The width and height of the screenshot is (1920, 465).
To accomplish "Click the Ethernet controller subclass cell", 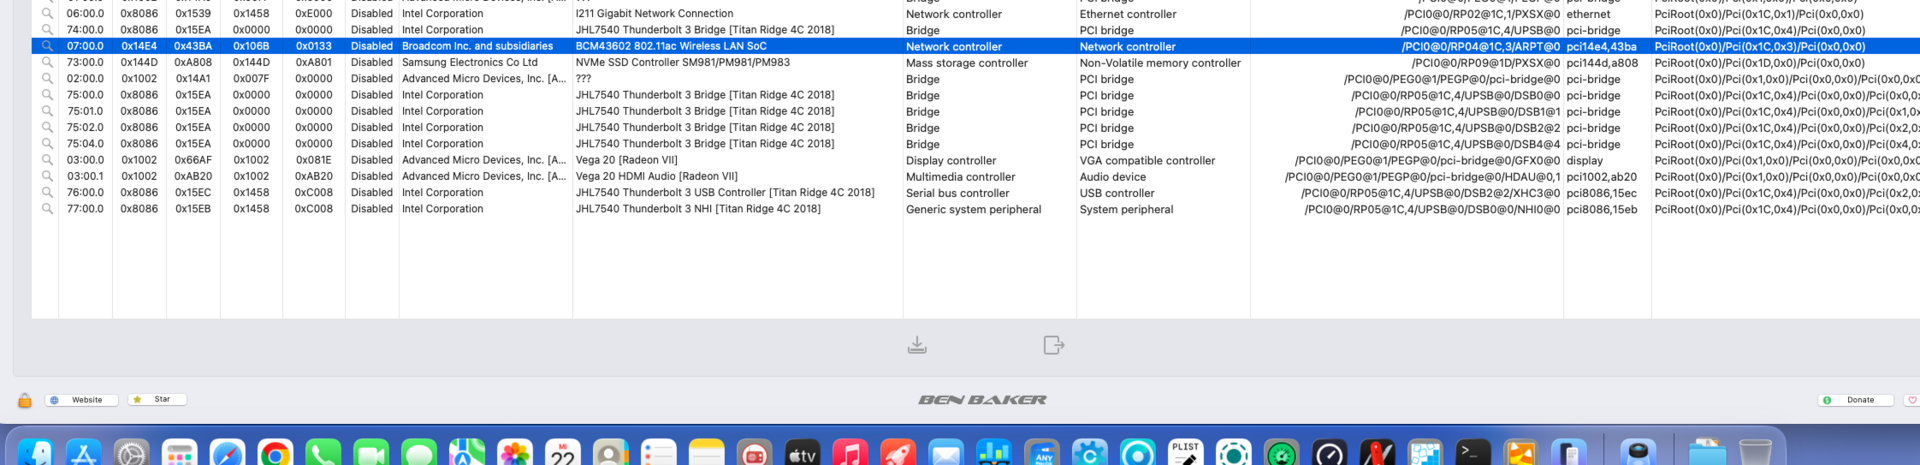I will tap(1128, 14).
